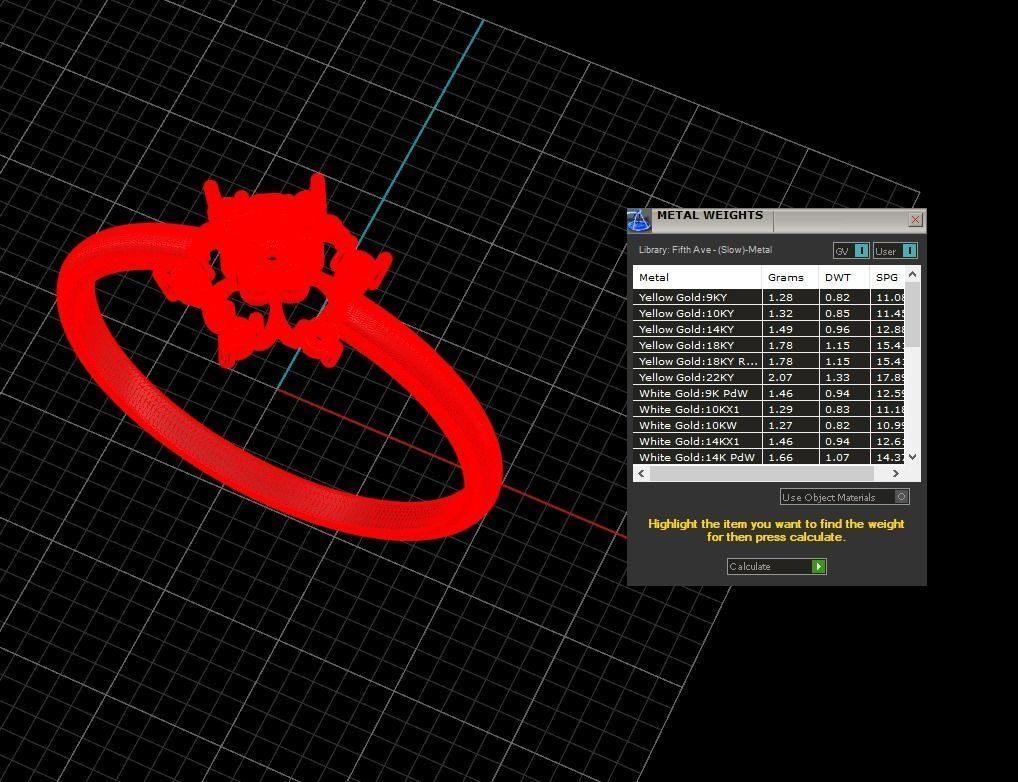The image size is (1018, 782).
Task: Select the White Gold:9K PdW row
Action: click(769, 393)
